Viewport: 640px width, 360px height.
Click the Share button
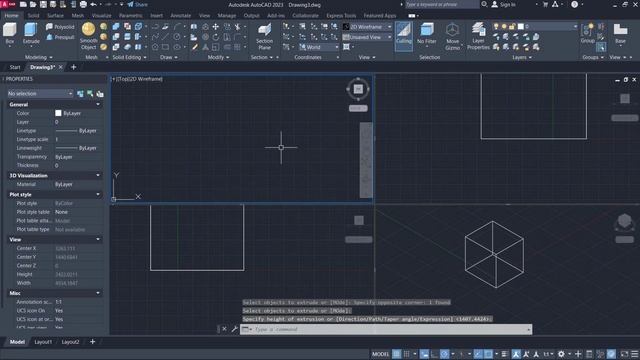[x=137, y=4]
